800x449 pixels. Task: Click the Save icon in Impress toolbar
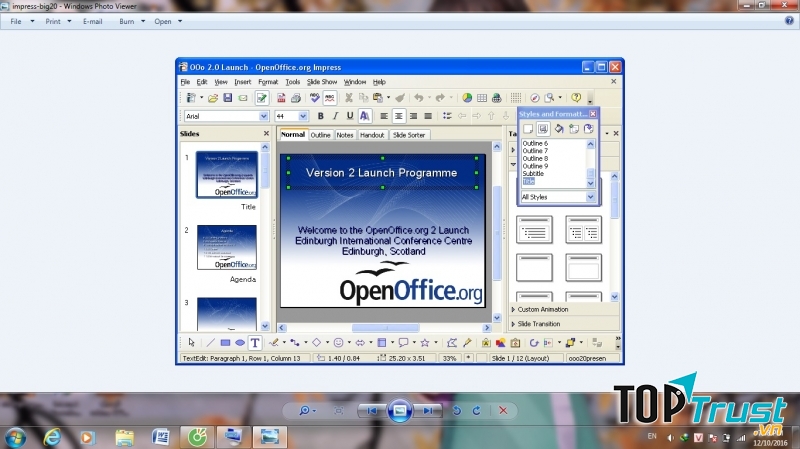tap(228, 98)
